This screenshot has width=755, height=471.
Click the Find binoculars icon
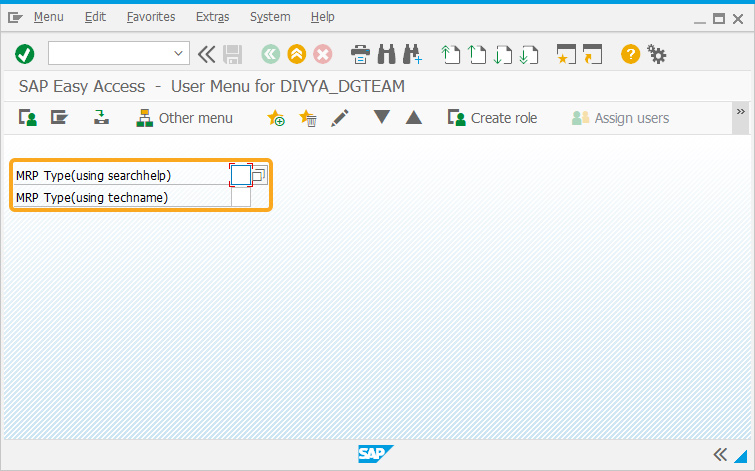click(386, 54)
